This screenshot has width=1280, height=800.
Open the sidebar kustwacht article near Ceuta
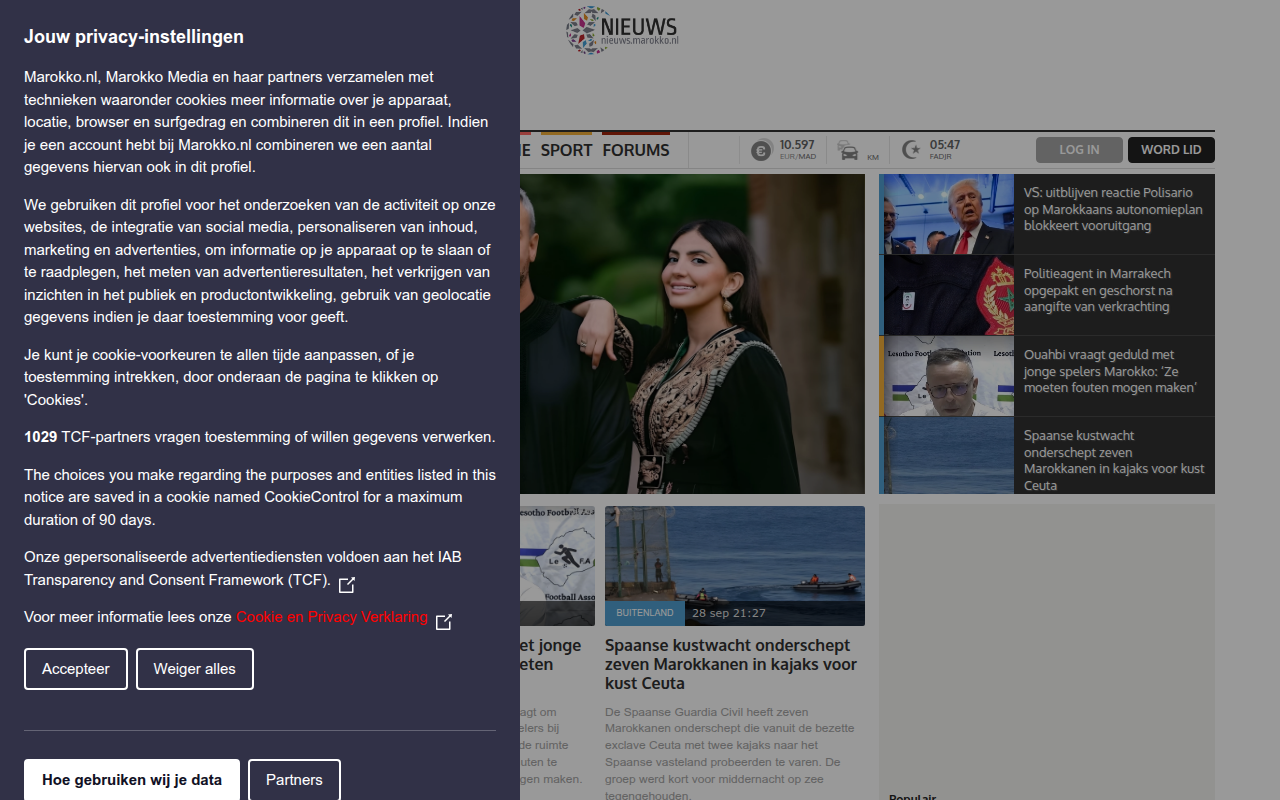point(1114,460)
